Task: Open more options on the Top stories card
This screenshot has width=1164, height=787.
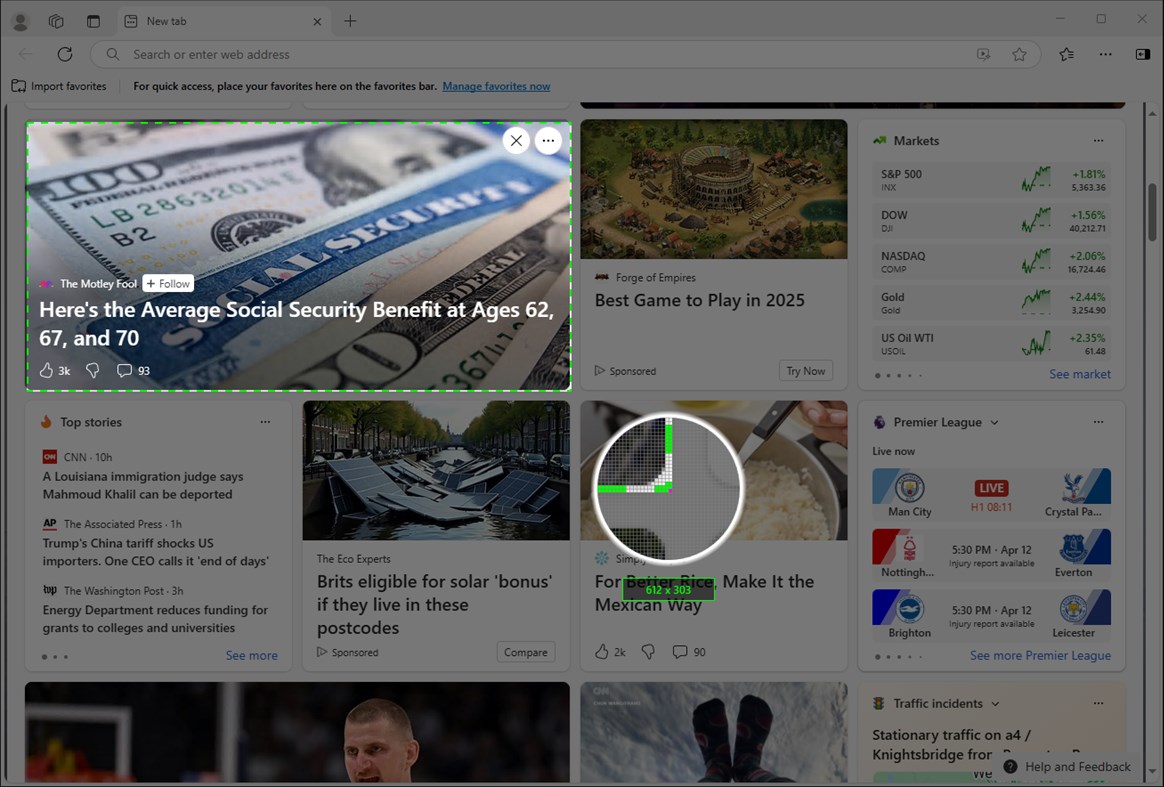Action: click(265, 422)
